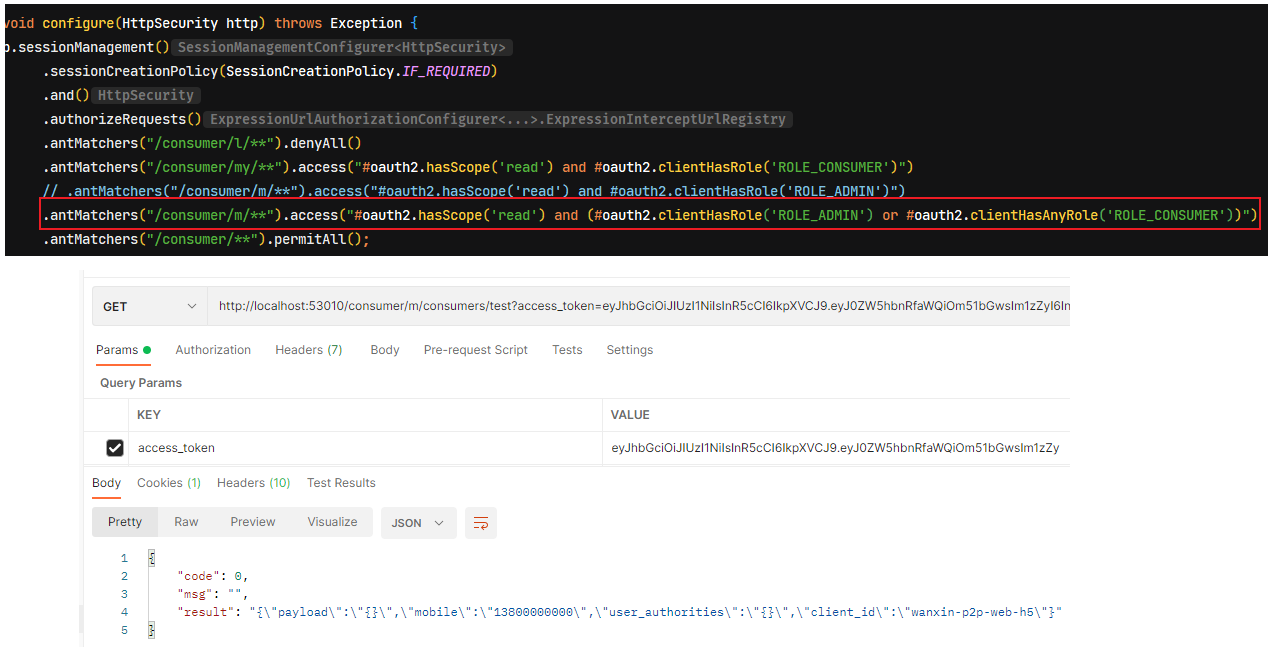Toggle word wrap icon in response body
This screenshot has width=1270, height=647.
pyautogui.click(x=481, y=523)
